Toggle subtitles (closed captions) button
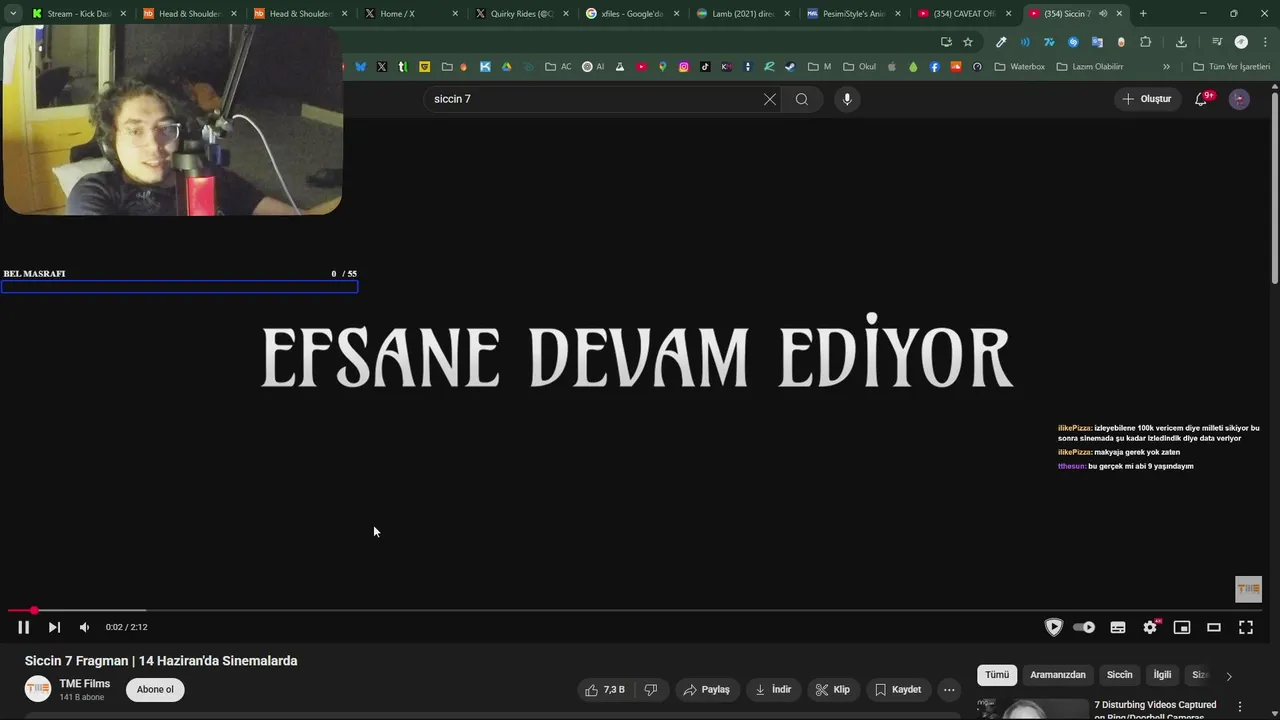 pos(1118,627)
